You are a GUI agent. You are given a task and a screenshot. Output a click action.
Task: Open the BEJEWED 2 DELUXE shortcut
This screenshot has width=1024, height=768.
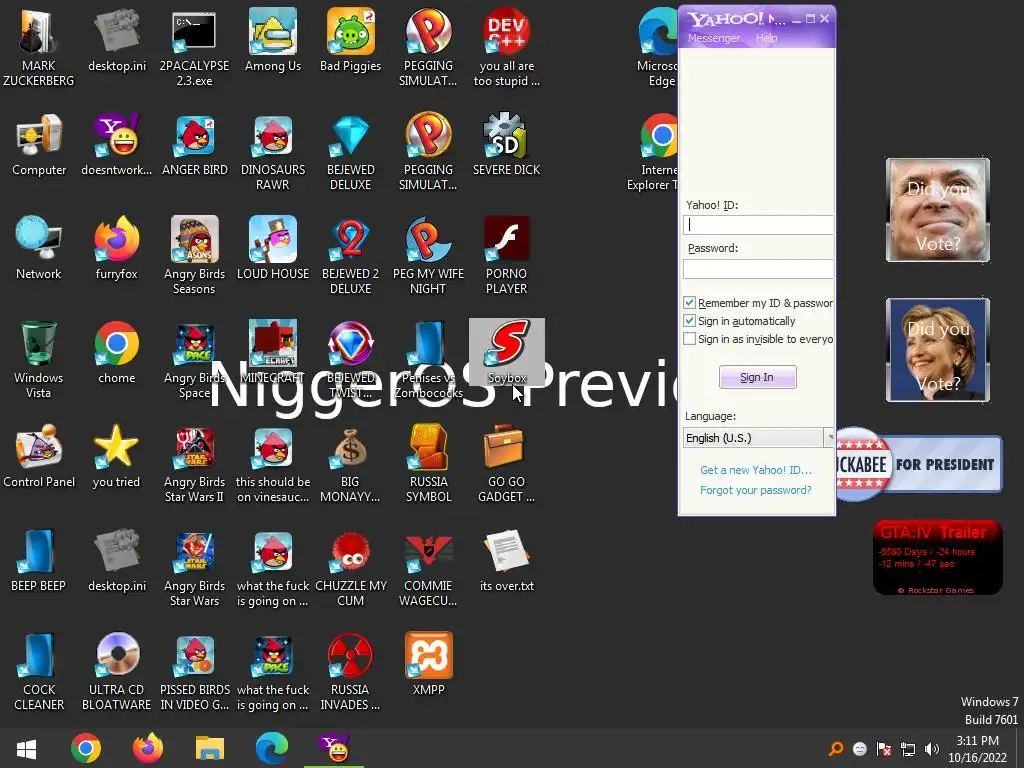click(351, 256)
